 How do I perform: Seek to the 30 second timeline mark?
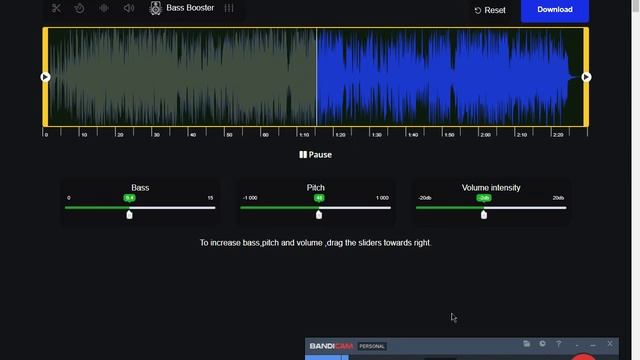click(x=157, y=134)
